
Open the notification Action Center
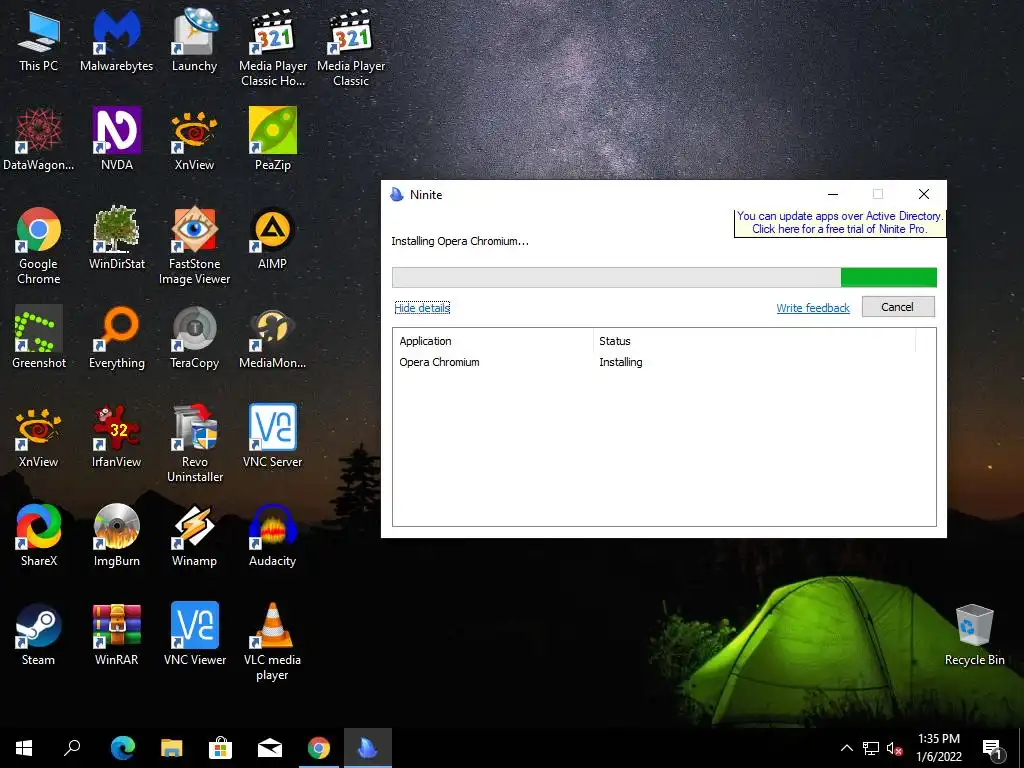pos(993,749)
